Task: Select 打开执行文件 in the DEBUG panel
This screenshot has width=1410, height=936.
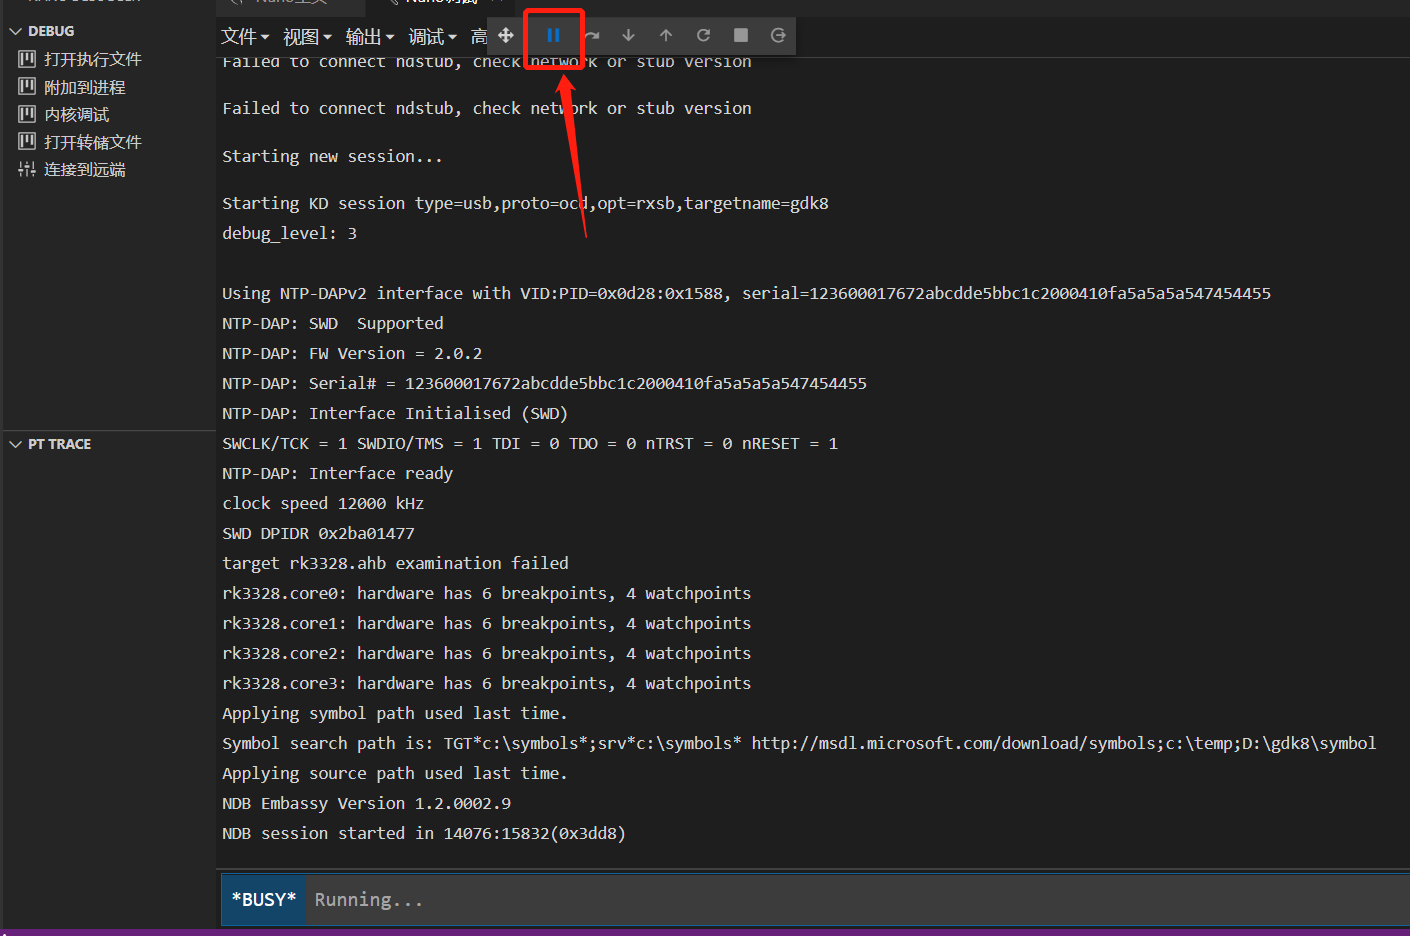Action: (x=92, y=59)
